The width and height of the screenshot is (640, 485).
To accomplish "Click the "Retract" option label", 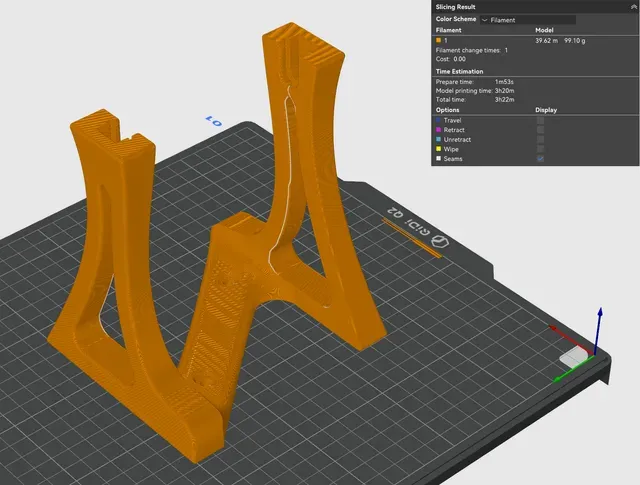I will pyautogui.click(x=454, y=130).
